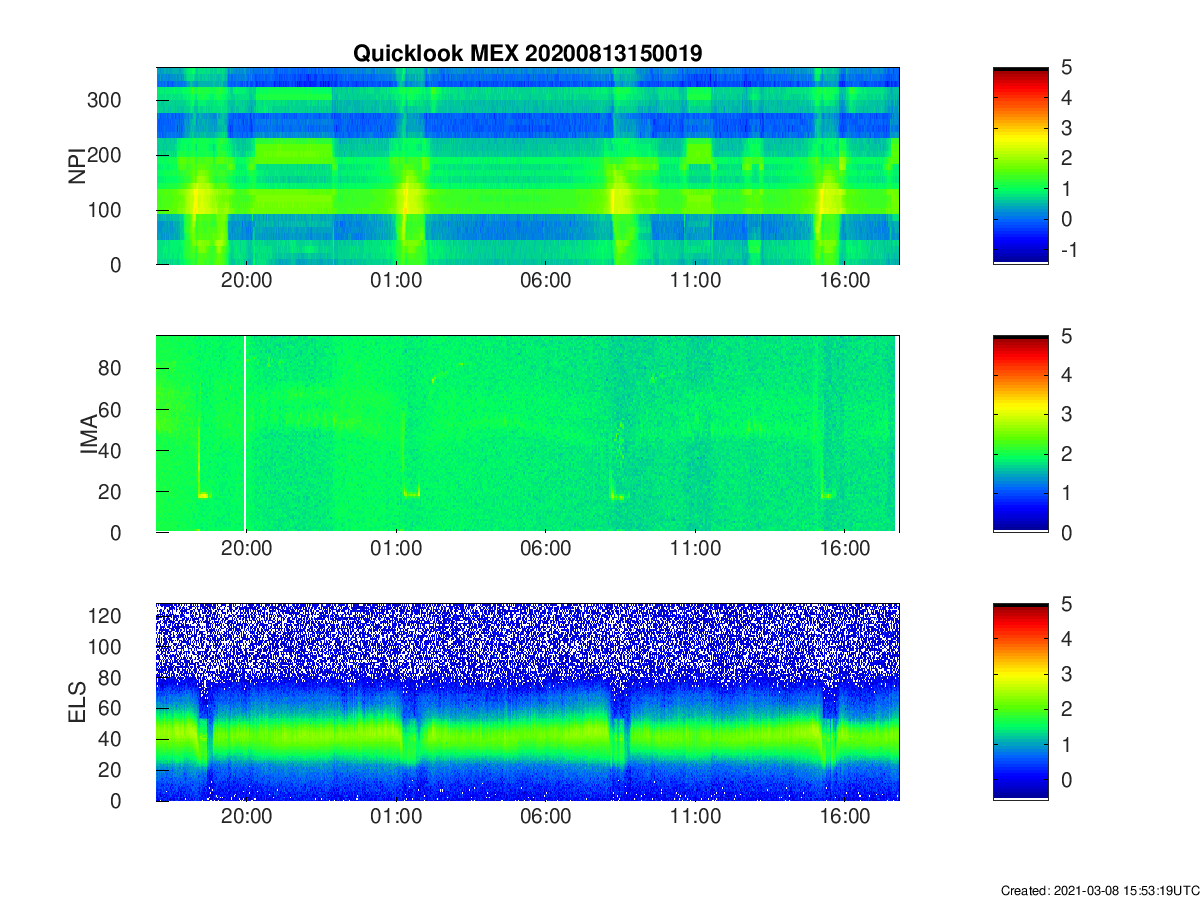Viewport: 1200px width, 900px height.
Task: Click '01:00' under the NPI plot
Action: pyautogui.click(x=396, y=281)
